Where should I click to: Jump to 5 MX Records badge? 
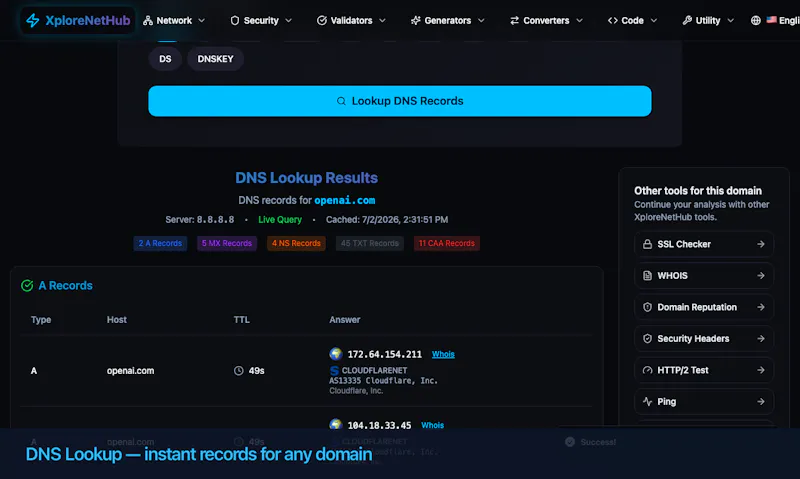pyautogui.click(x=227, y=243)
